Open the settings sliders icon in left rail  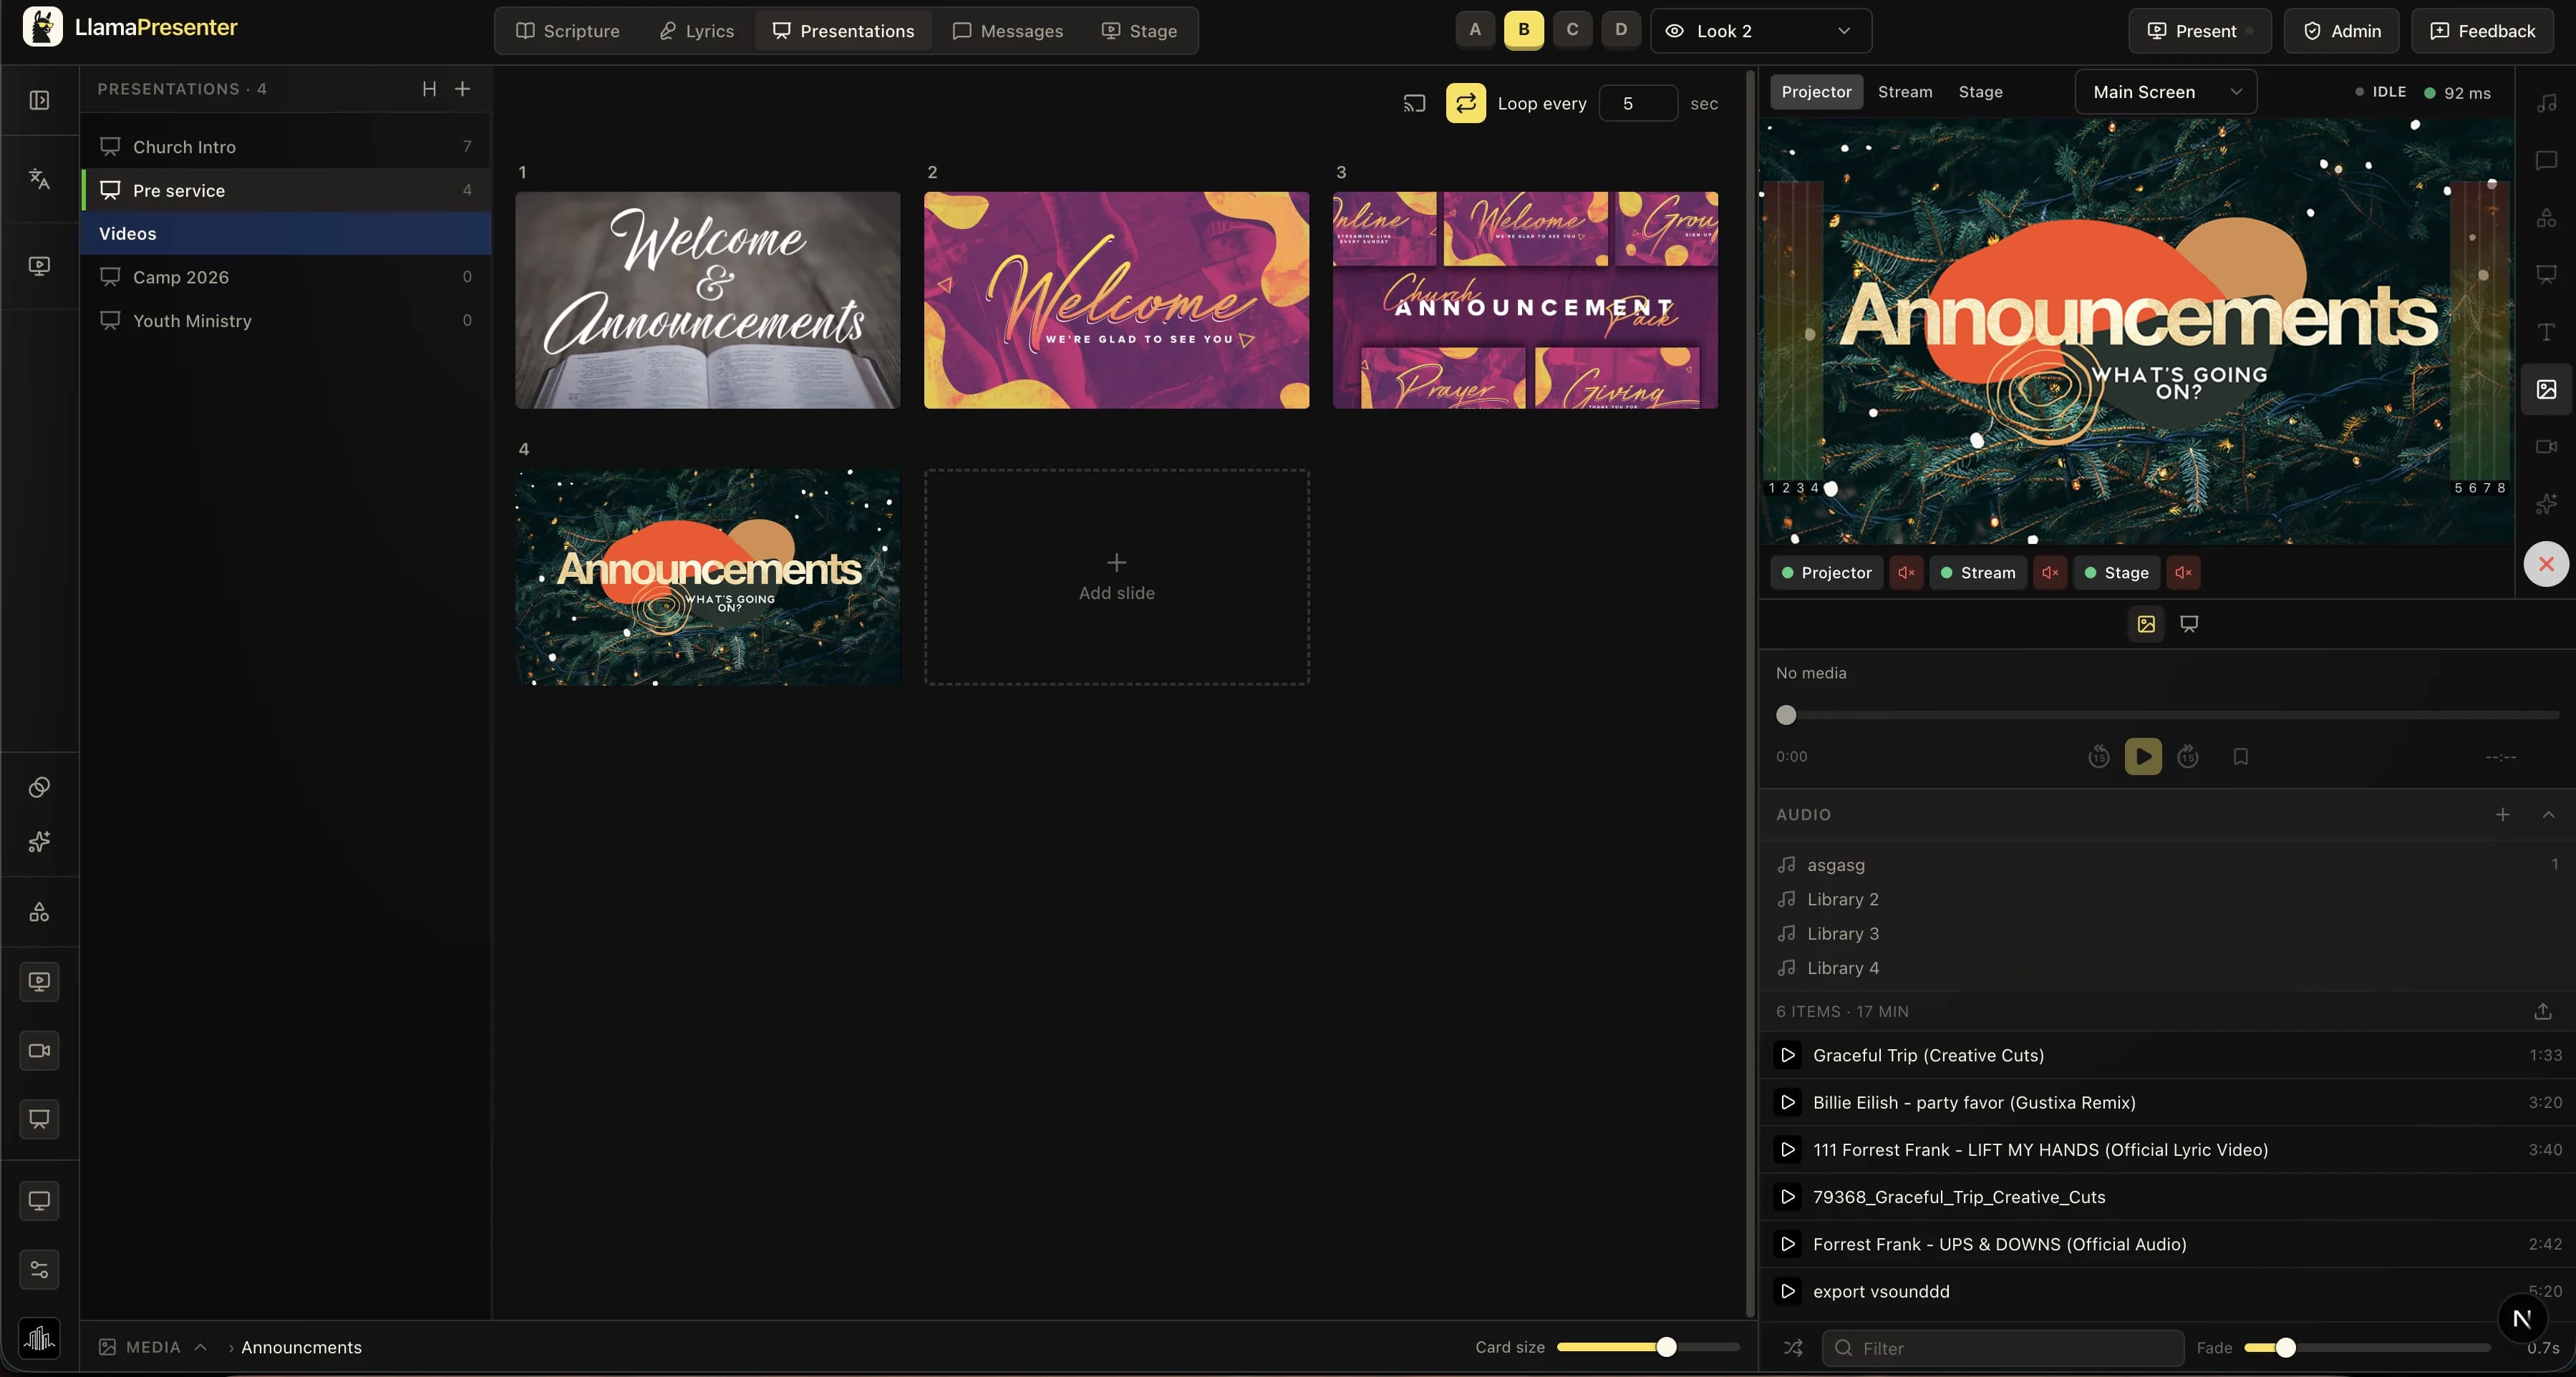[39, 1270]
